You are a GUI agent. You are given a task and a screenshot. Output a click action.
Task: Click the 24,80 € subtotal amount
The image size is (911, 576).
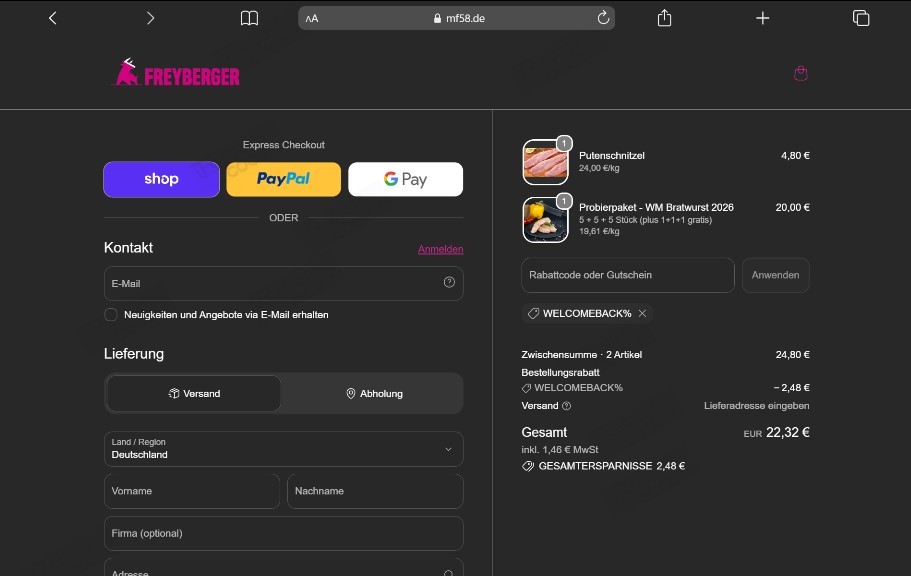792,355
